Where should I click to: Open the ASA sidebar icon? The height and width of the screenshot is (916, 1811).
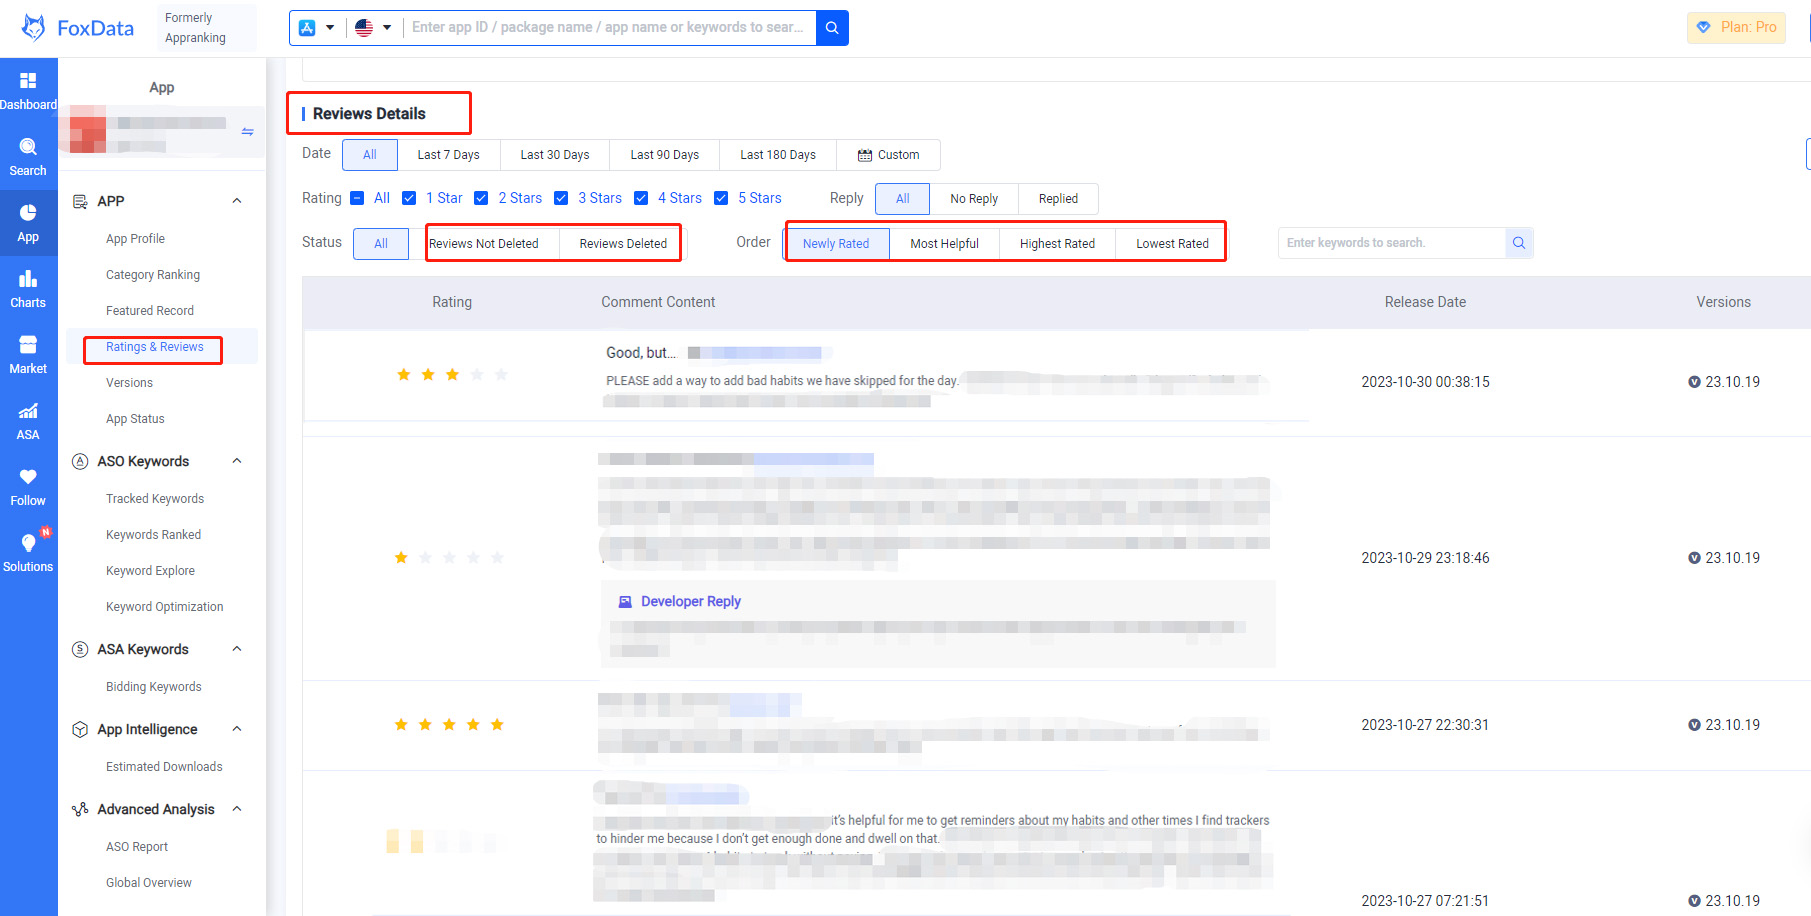click(x=28, y=410)
